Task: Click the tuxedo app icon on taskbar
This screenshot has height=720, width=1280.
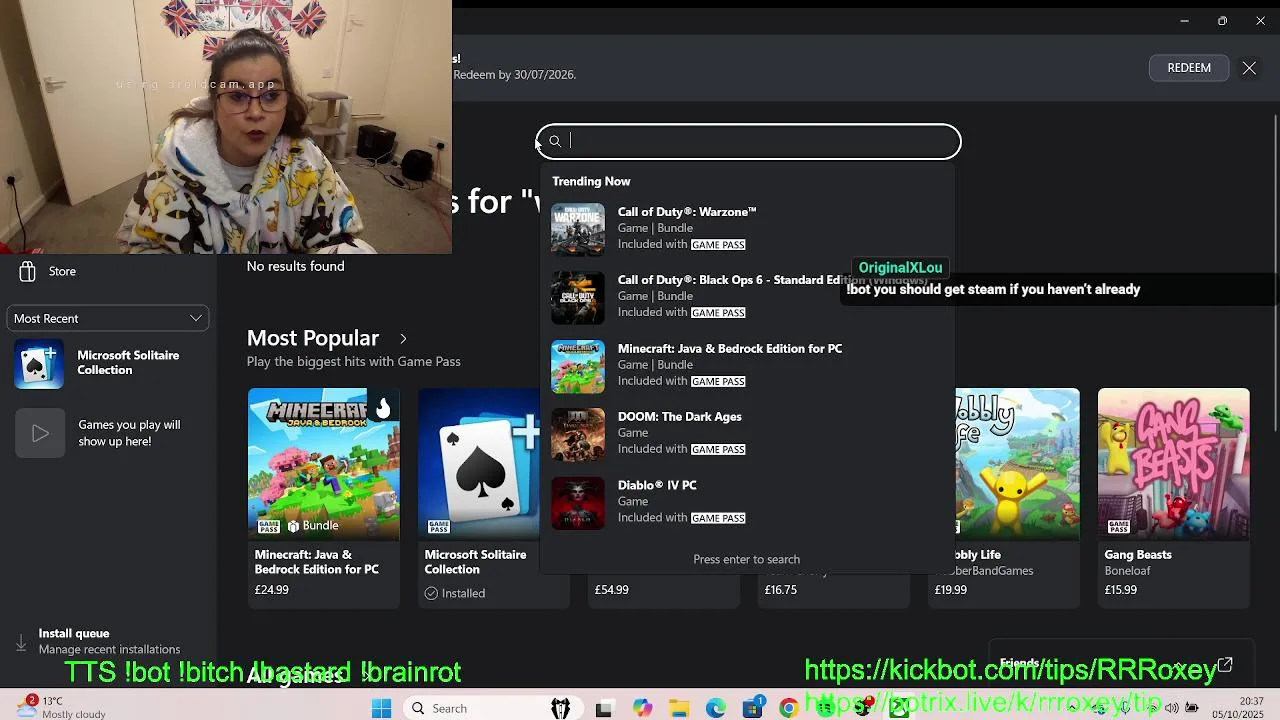Action: 561,708
